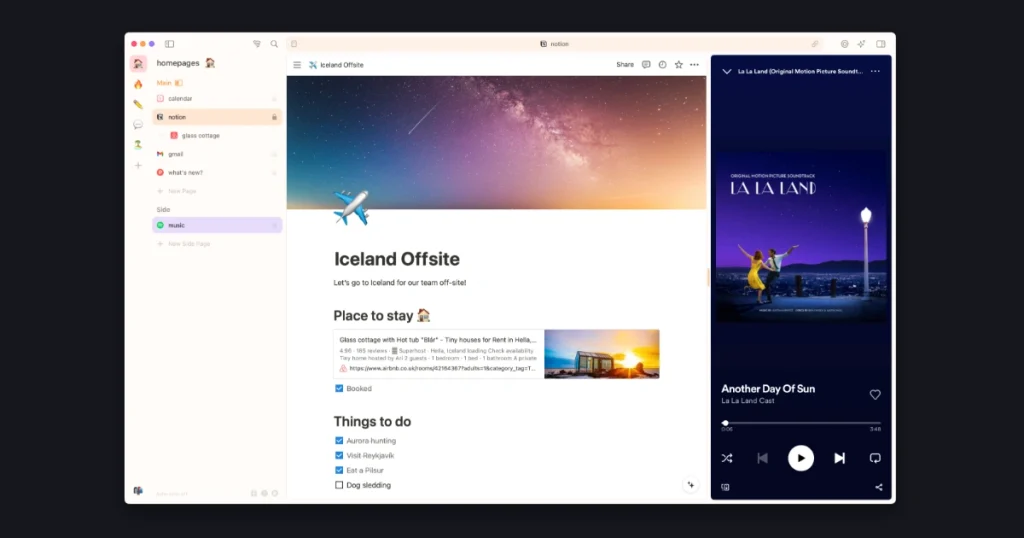The width and height of the screenshot is (1024, 538).
Task: Open the what's new? page
Action: 217,173
